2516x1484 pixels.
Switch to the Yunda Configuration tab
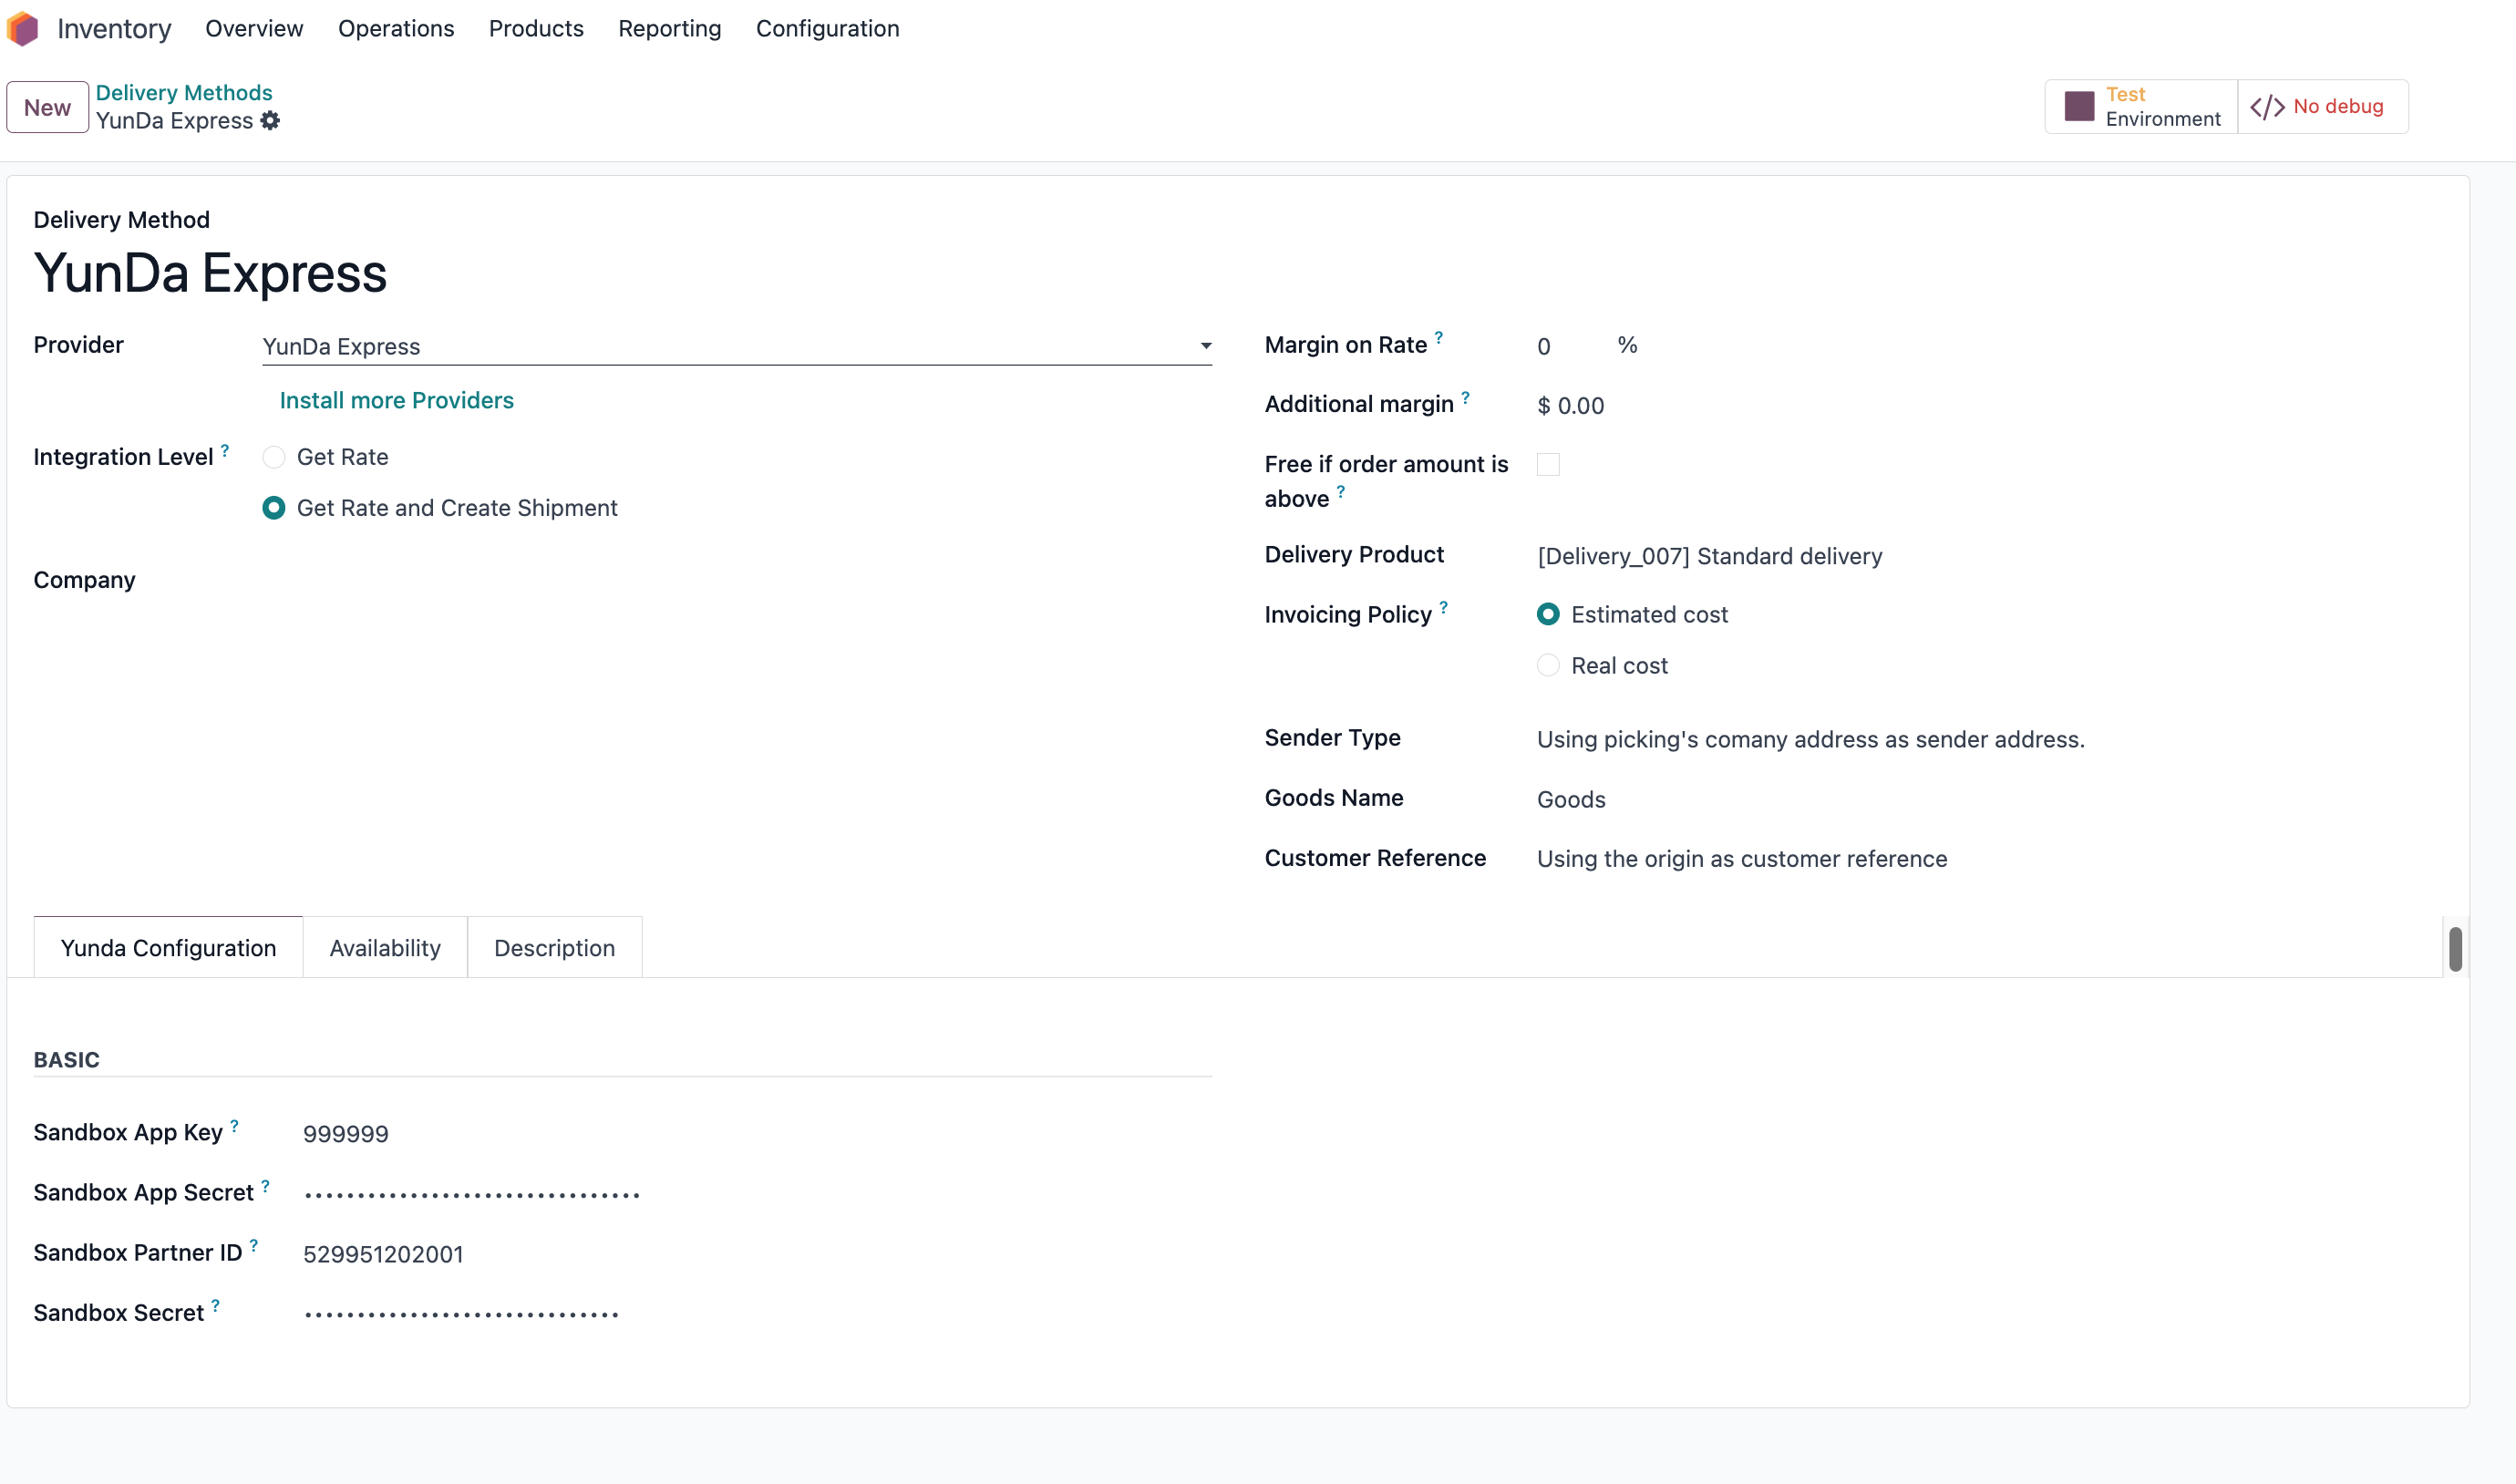(168, 948)
